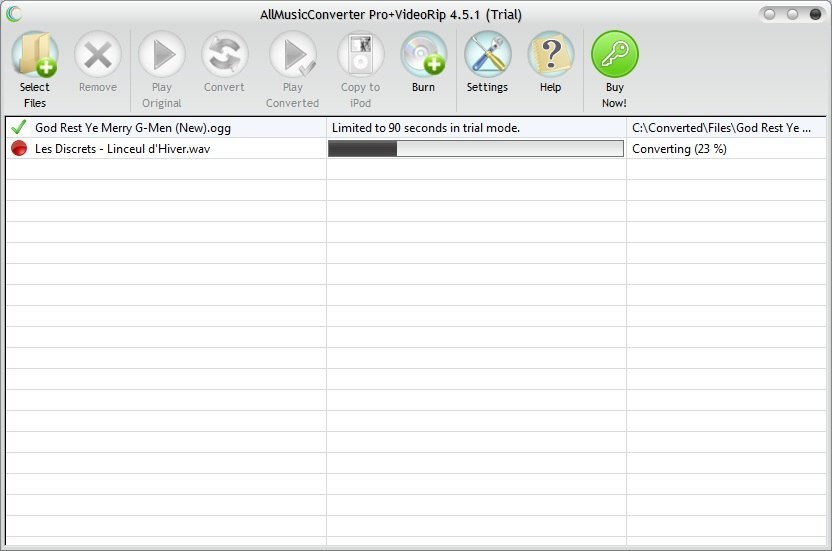The width and height of the screenshot is (832, 551).
Task: Open the Select Files folder icon
Action: [x=35, y=55]
